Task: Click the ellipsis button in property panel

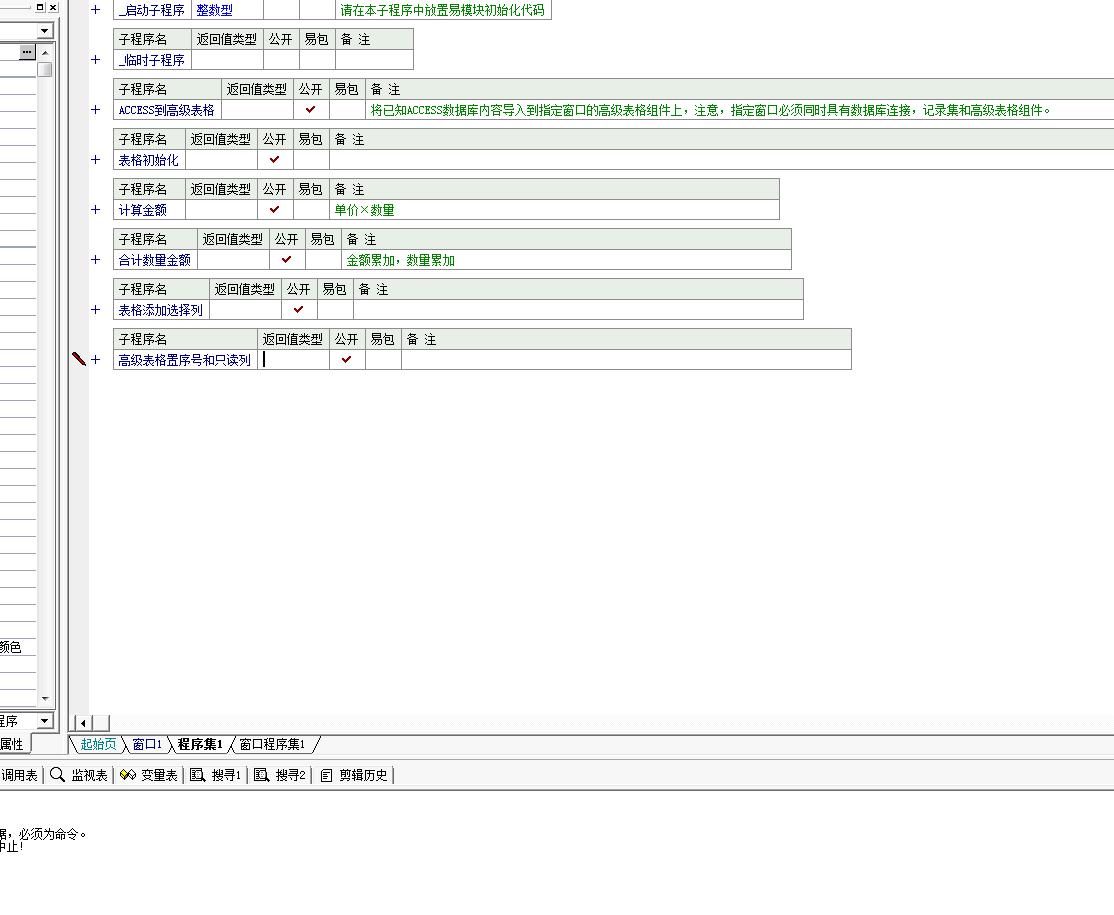Action: pos(27,52)
